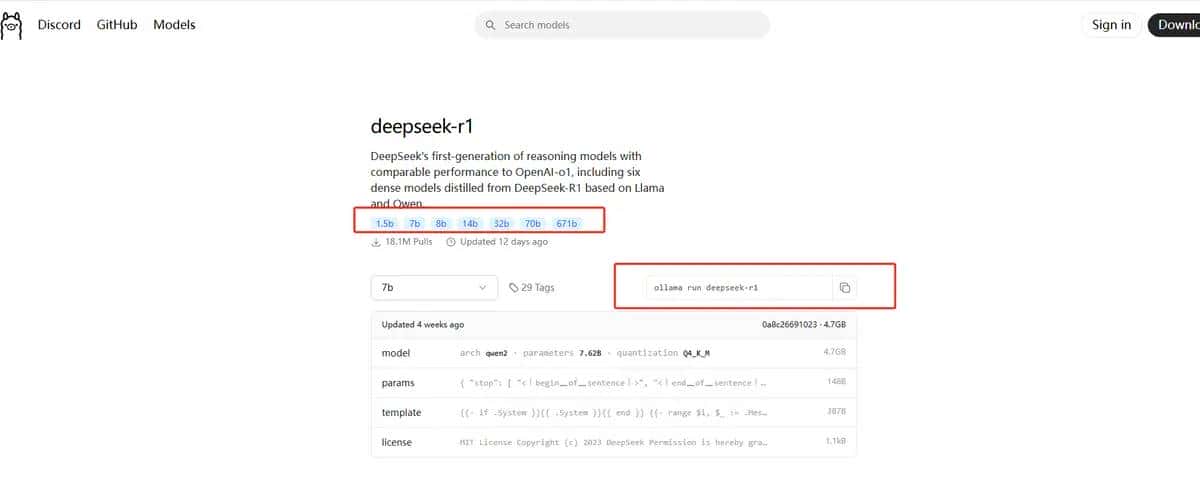Screen dimensions: 1200x489
Task: Click the pulls download icon
Action: click(376, 242)
